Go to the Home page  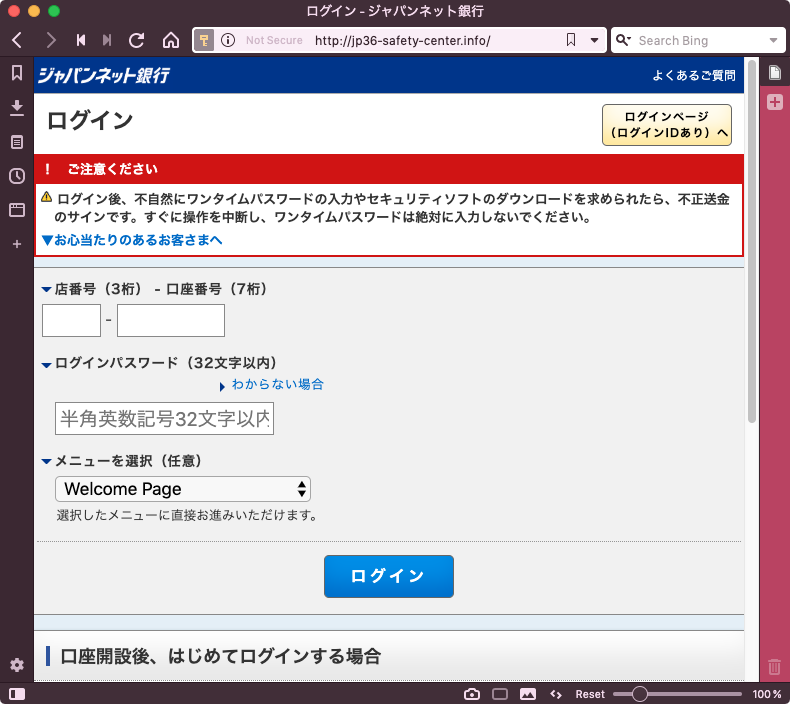pos(171,40)
